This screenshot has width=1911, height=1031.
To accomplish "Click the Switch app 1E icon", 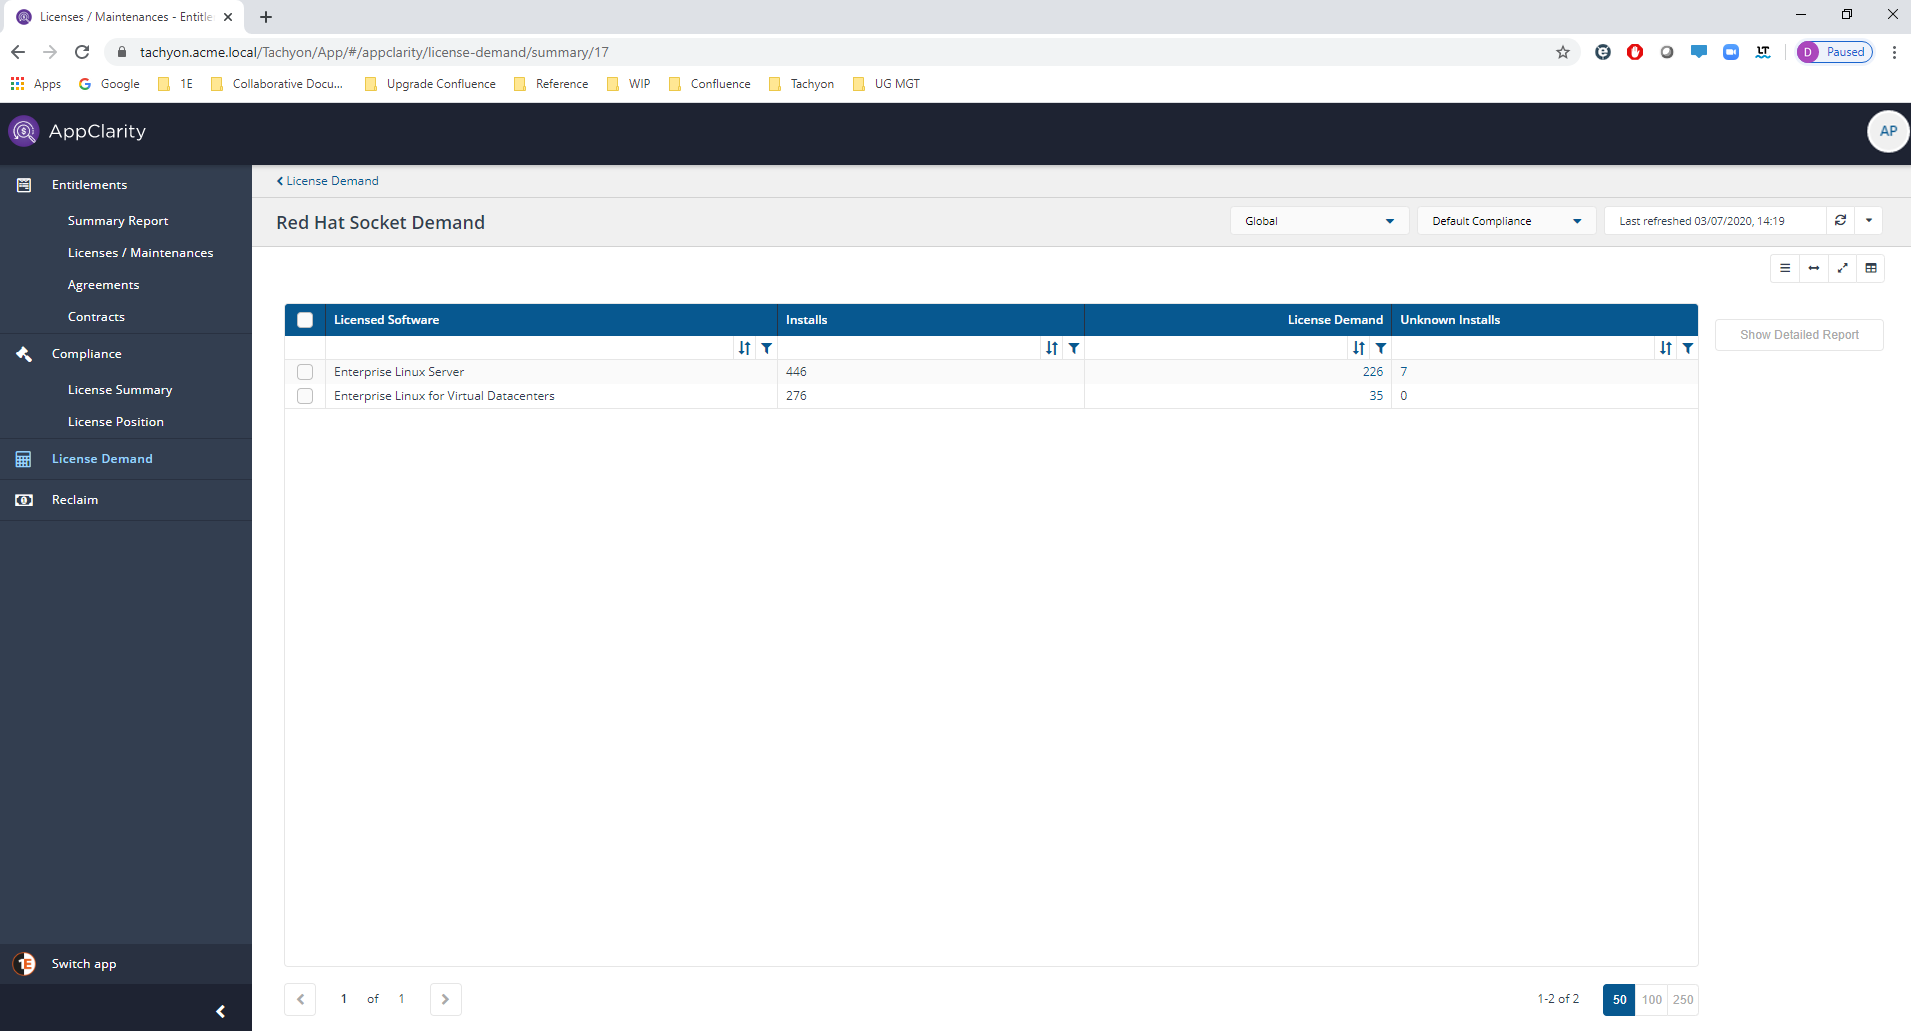I will (x=24, y=964).
